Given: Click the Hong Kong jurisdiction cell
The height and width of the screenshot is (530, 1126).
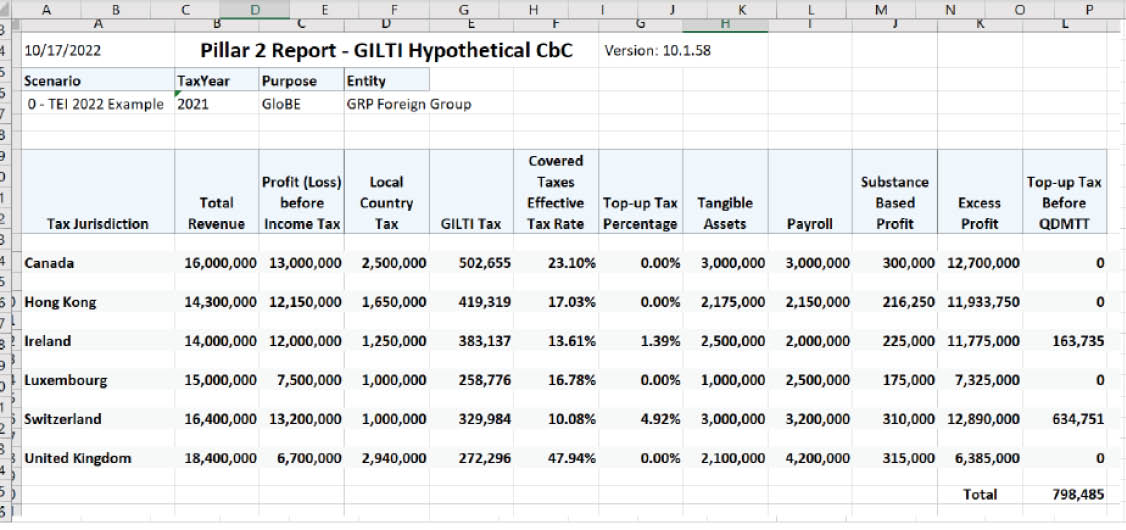Looking at the screenshot, I should (x=98, y=302).
